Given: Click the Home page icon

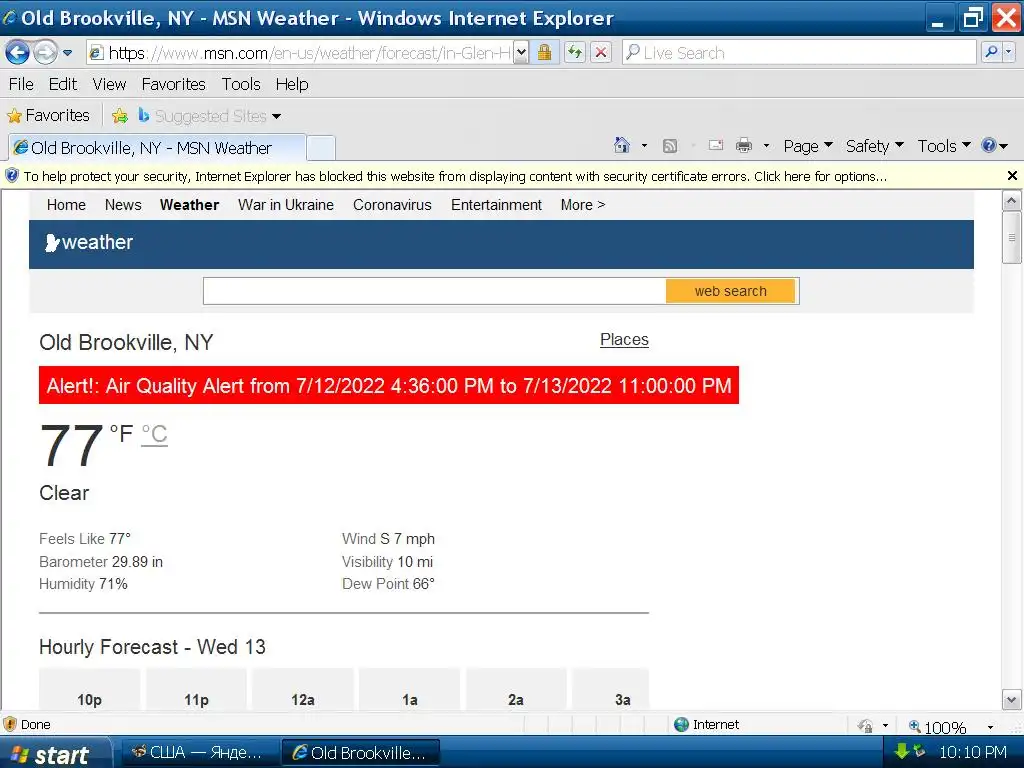Looking at the screenshot, I should coord(622,145).
